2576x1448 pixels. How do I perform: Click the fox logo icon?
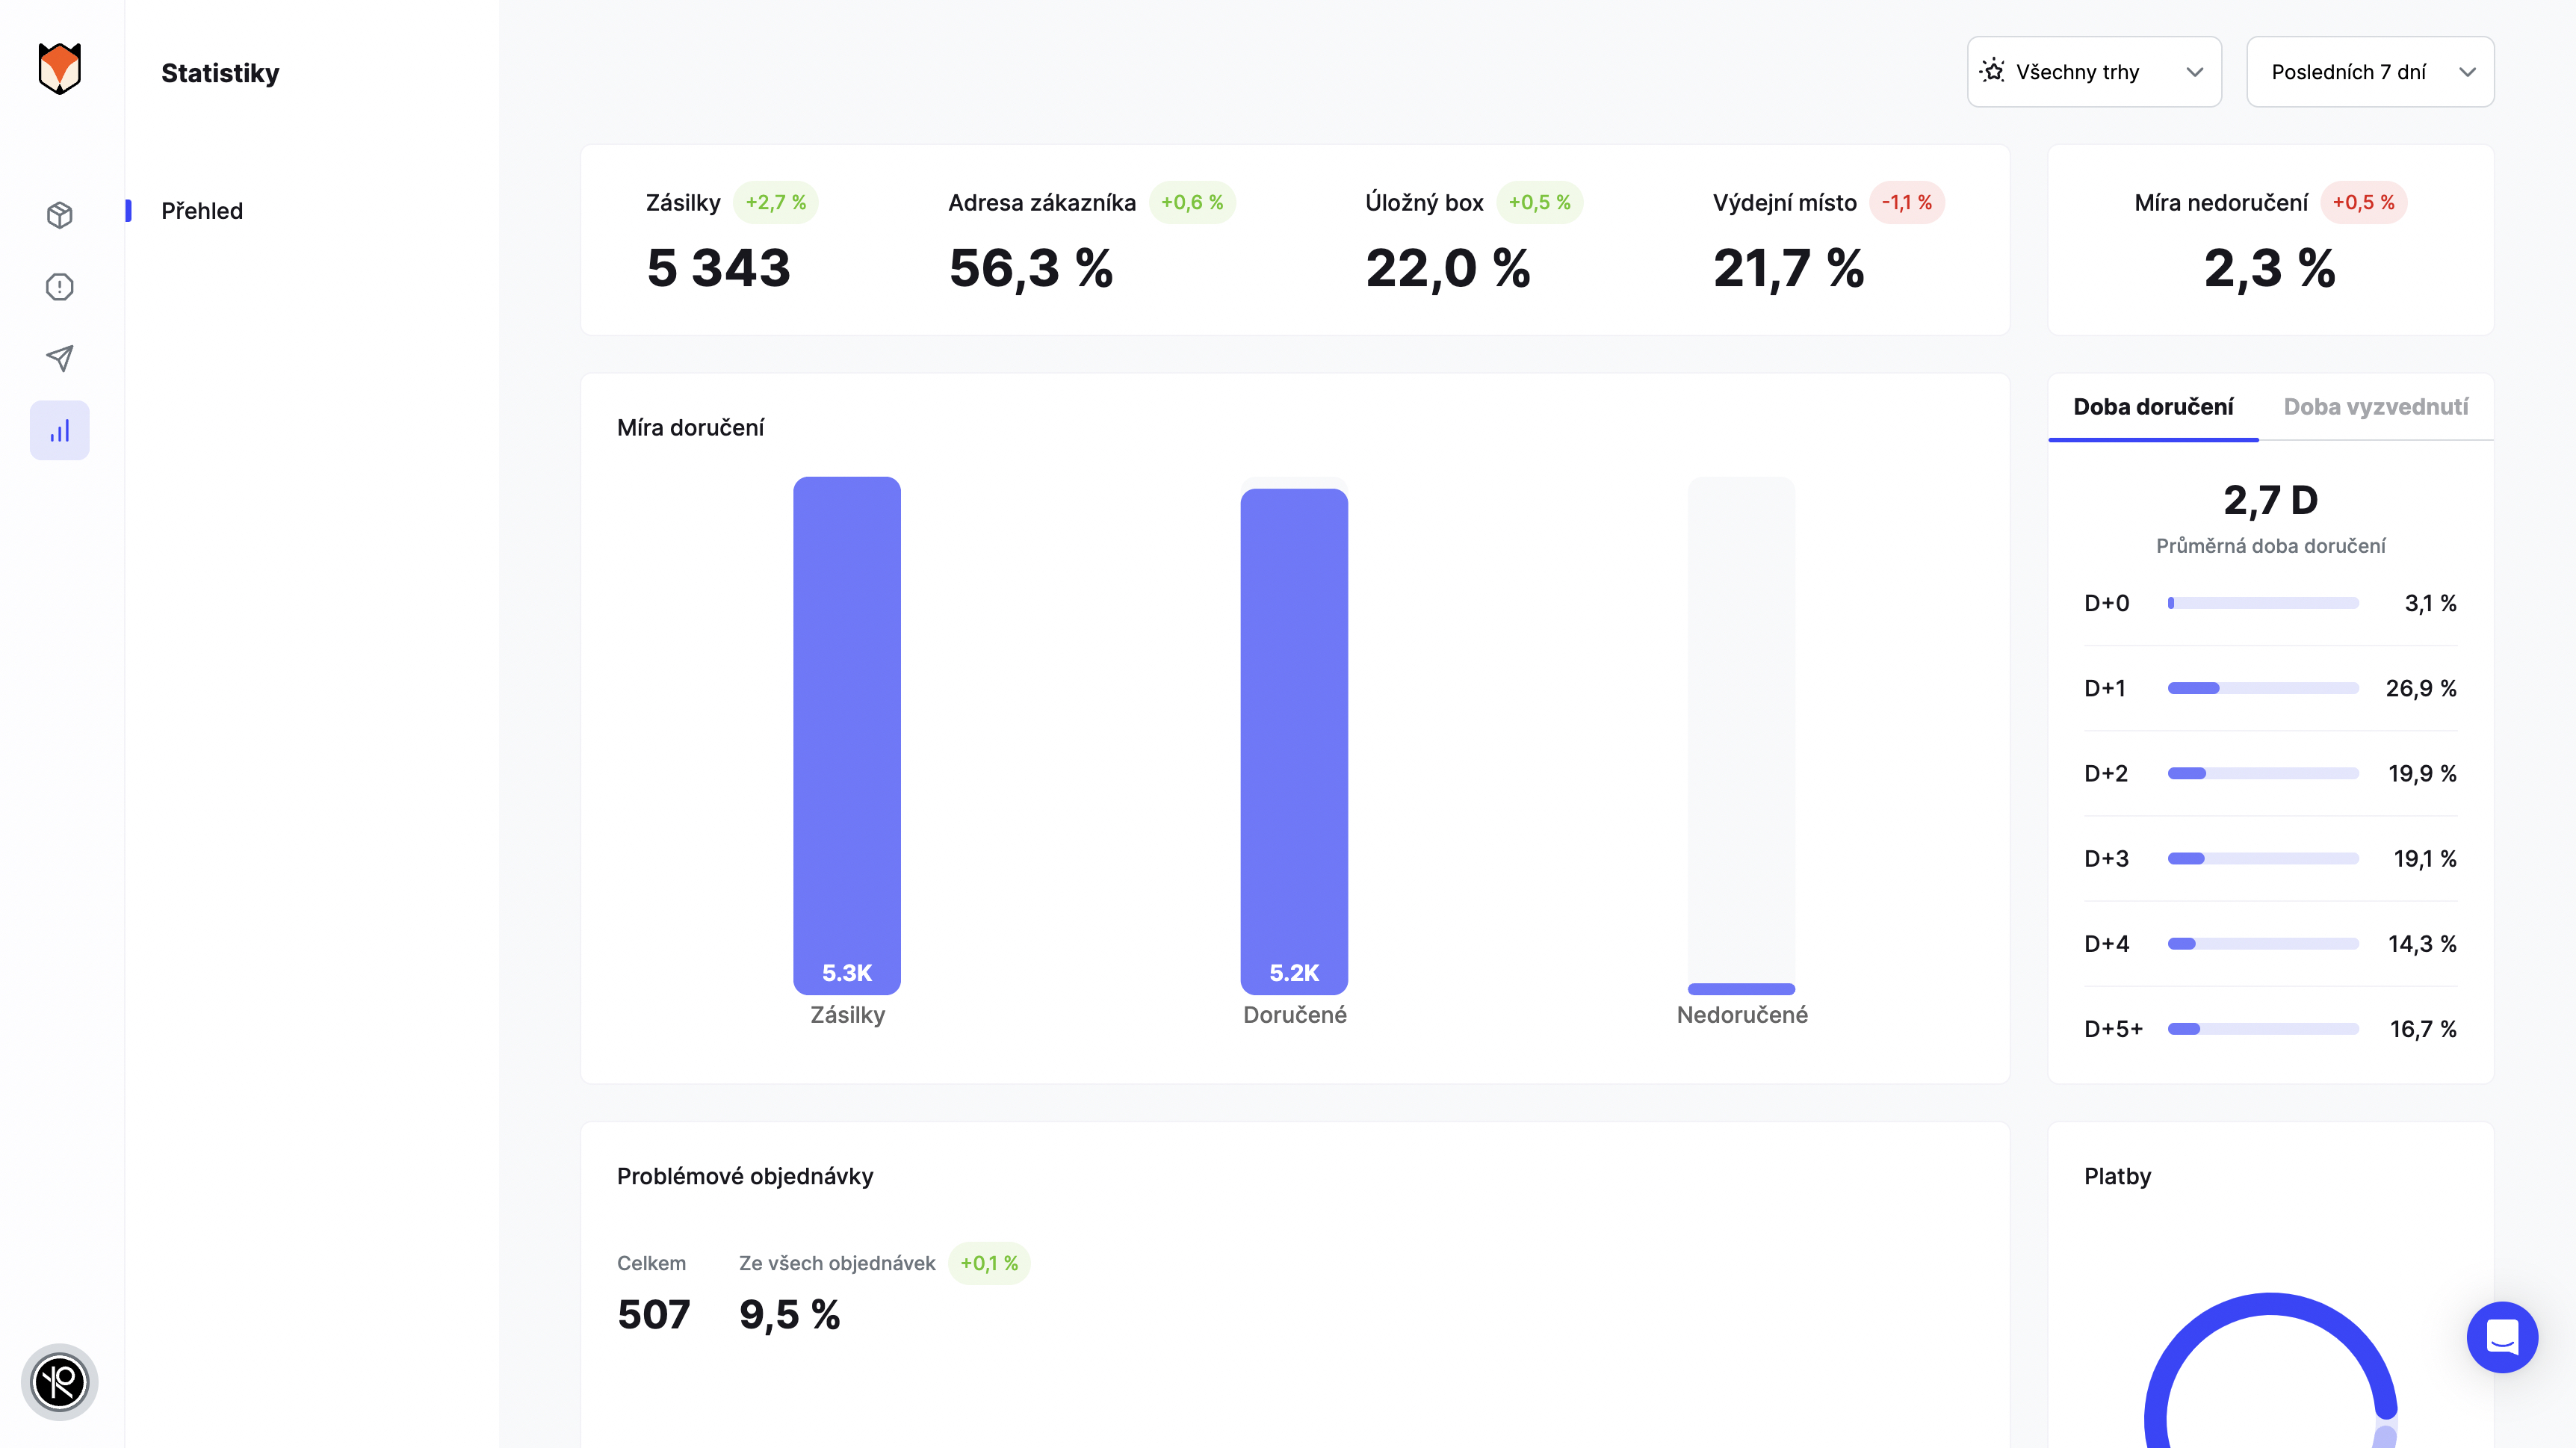60,68
